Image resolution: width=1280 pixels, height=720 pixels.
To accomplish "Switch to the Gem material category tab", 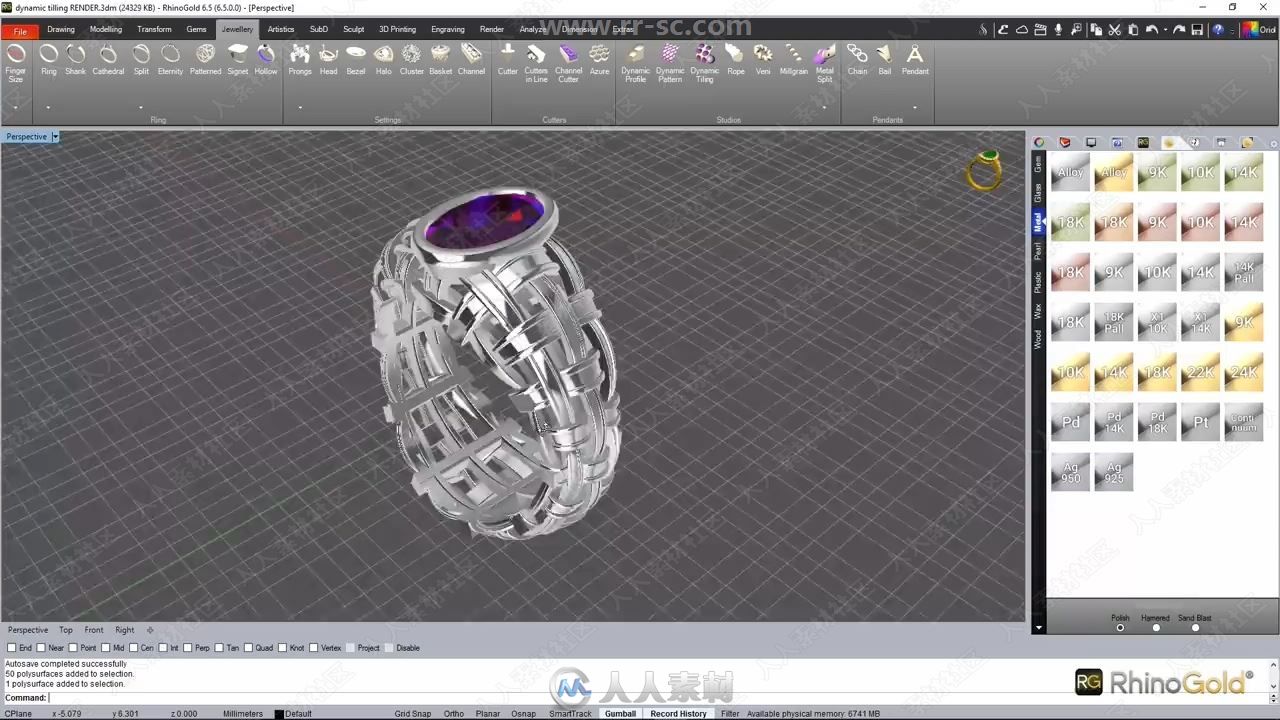I will point(1038,163).
